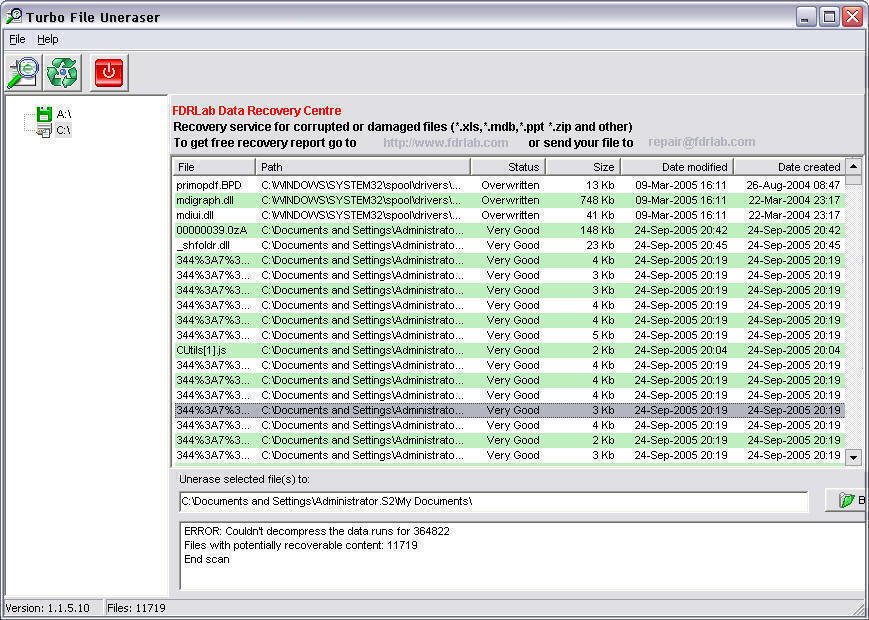Viewport: 869px width, 620px height.
Task: Click the 41 Kb size cell
Action: point(600,215)
